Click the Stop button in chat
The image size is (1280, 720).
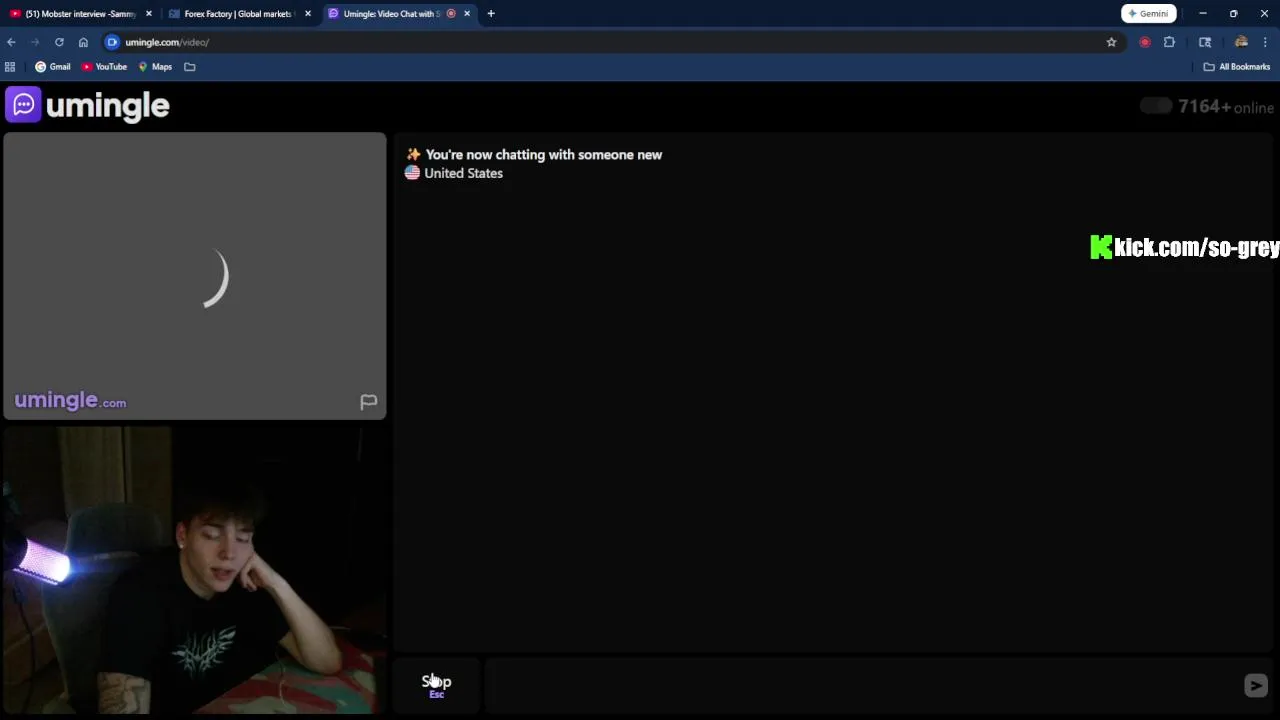coord(437,685)
